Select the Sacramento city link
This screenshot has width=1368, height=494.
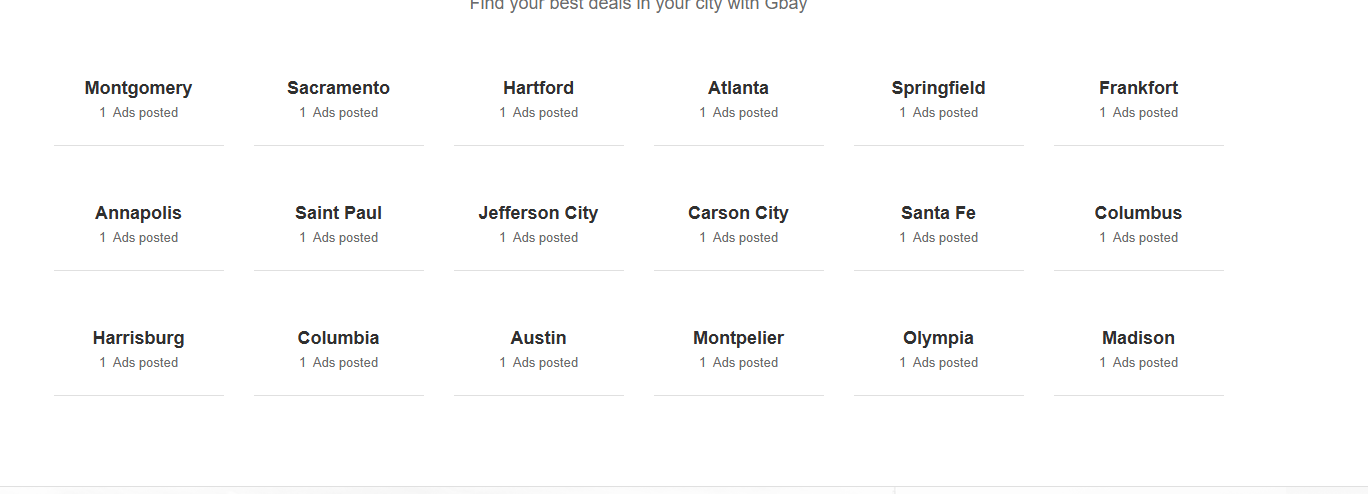point(338,88)
